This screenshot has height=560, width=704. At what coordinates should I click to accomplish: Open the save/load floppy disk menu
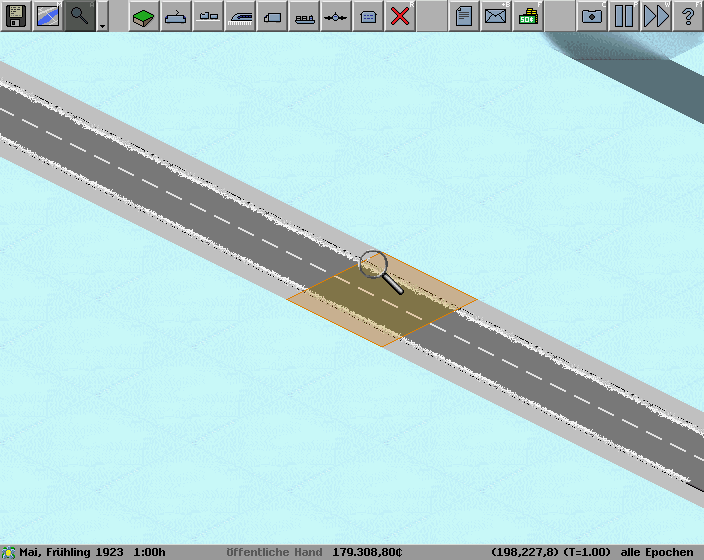point(16,16)
